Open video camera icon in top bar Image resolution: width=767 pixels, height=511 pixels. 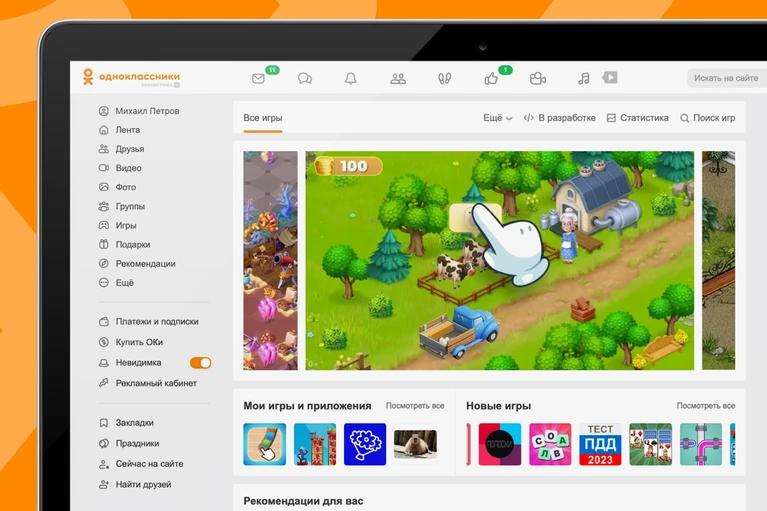(x=538, y=79)
